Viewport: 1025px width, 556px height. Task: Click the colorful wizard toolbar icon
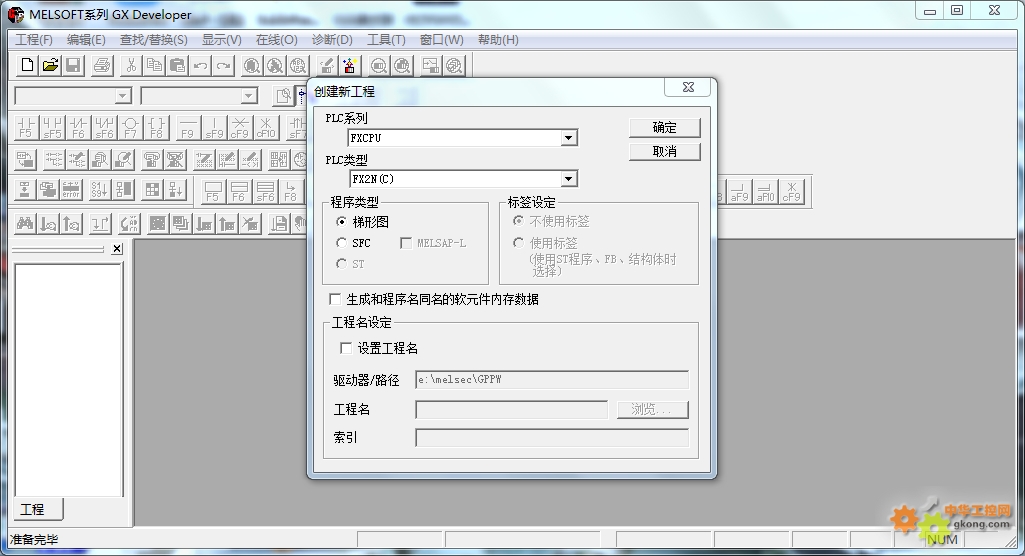pyautogui.click(x=350, y=65)
